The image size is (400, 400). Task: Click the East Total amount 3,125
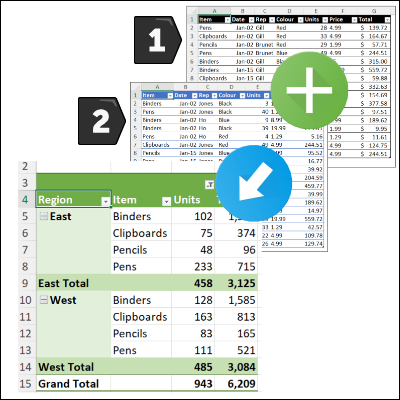pyautogui.click(x=242, y=283)
